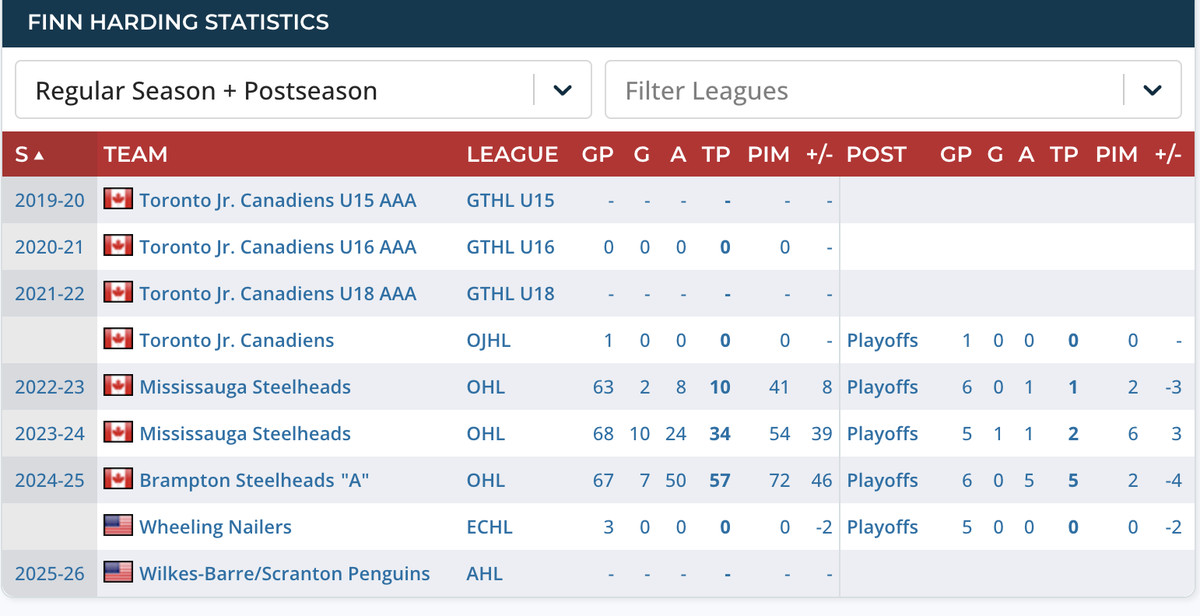Open the GTHL U16 league link
This screenshot has height=616, width=1200.
(510, 247)
